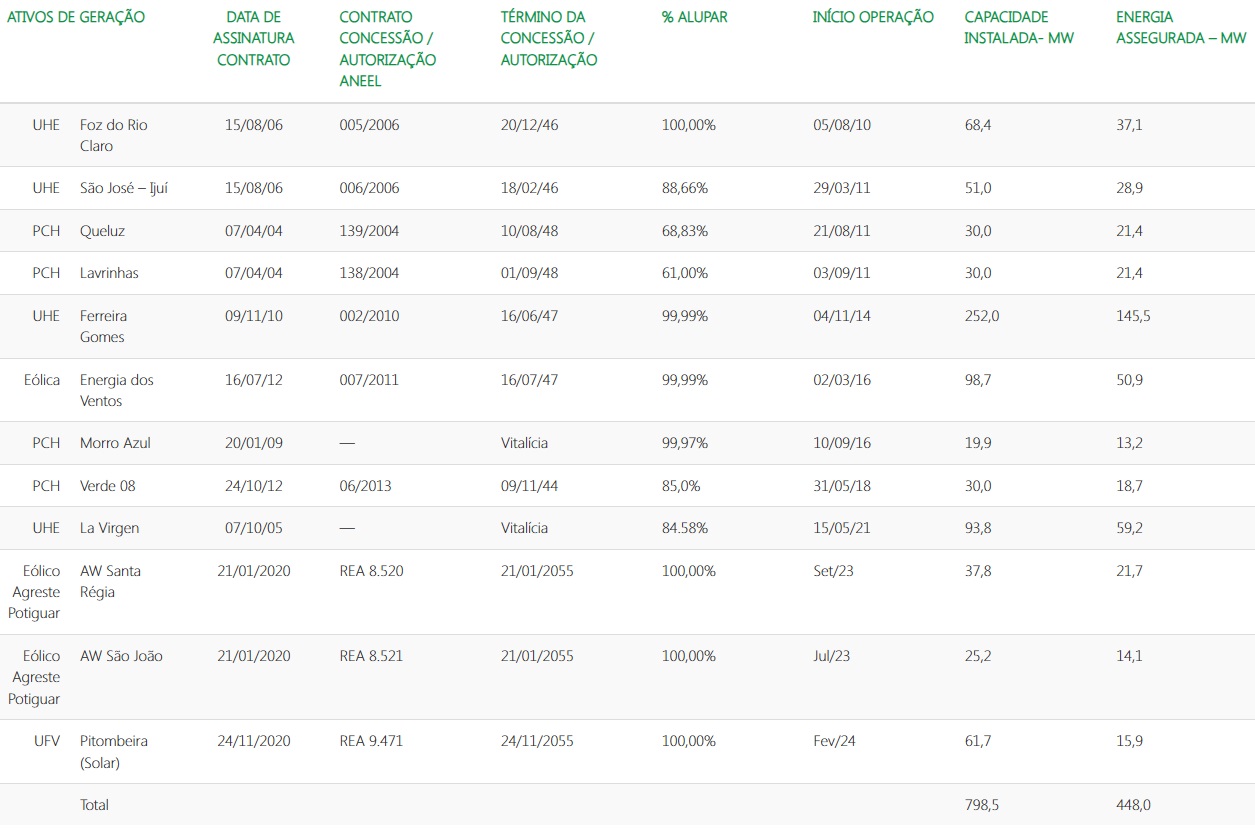Click the La Virgen asset name
This screenshot has width=1255, height=828.
(x=107, y=528)
